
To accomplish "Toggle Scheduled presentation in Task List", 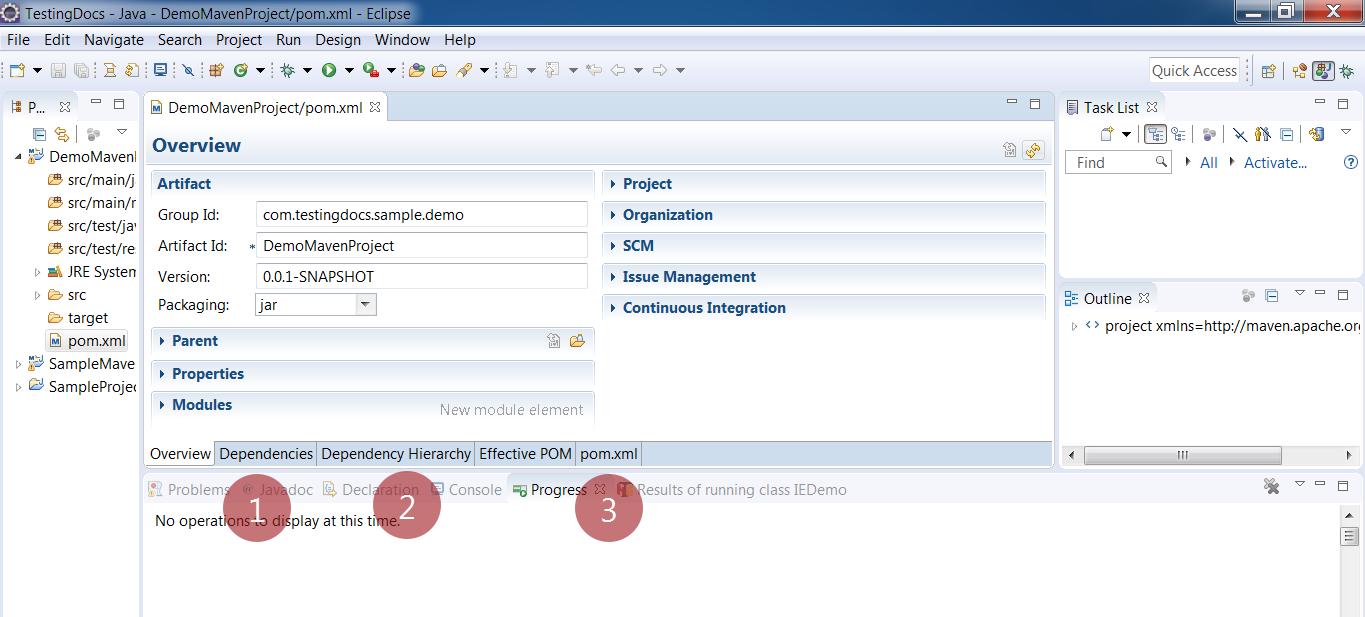I will (x=1179, y=134).
